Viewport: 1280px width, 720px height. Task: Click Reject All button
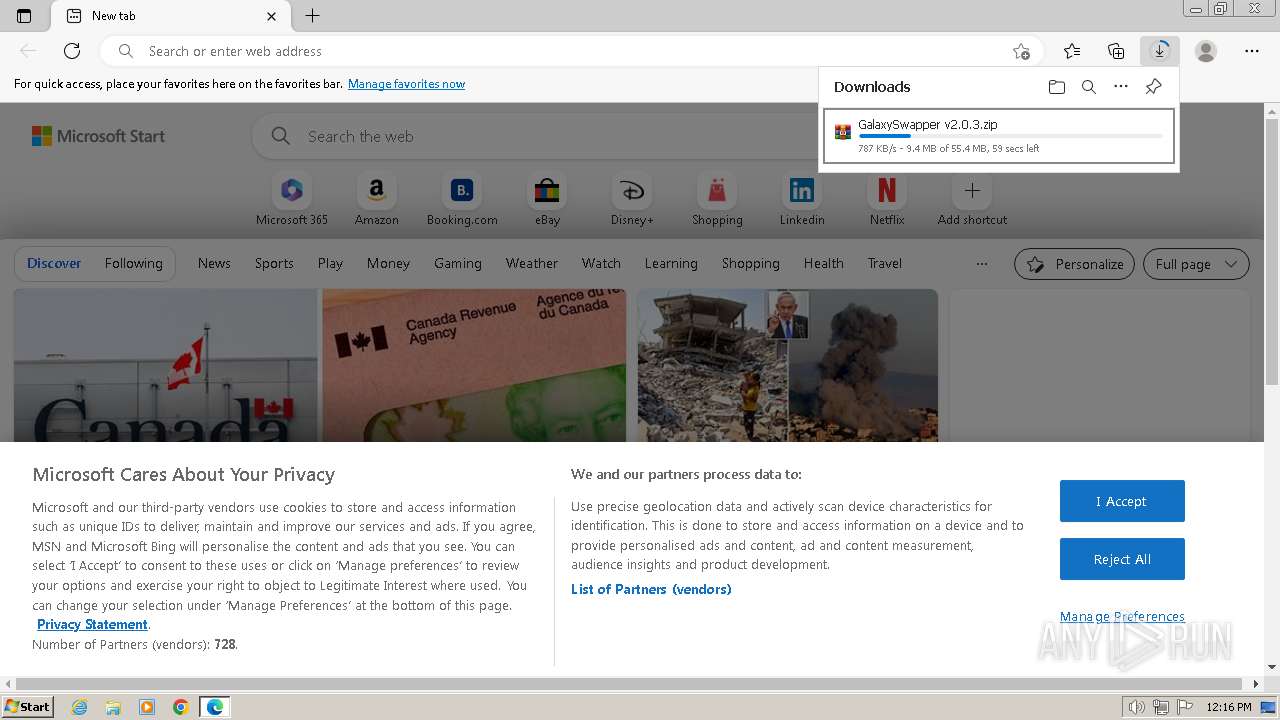[1122, 559]
